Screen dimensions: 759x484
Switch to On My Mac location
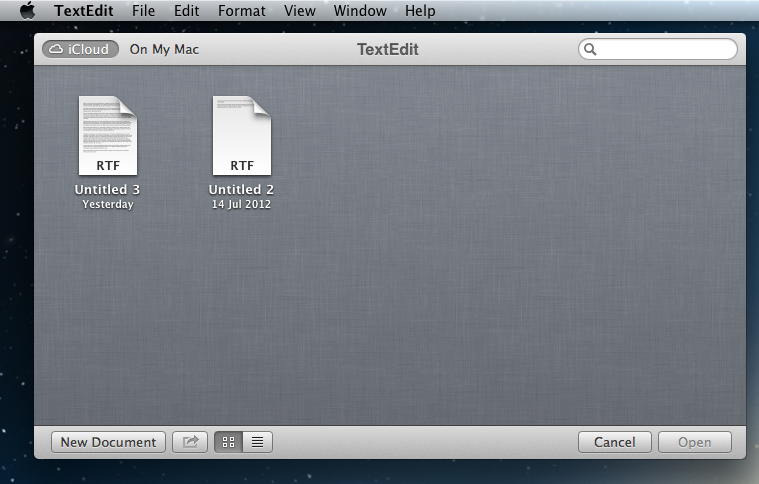(164, 49)
